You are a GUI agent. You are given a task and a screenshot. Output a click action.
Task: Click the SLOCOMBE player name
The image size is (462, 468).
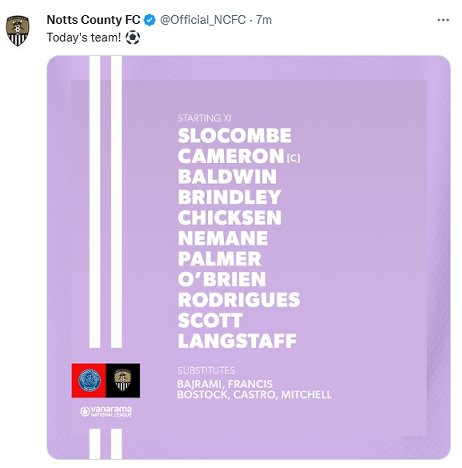click(235, 136)
